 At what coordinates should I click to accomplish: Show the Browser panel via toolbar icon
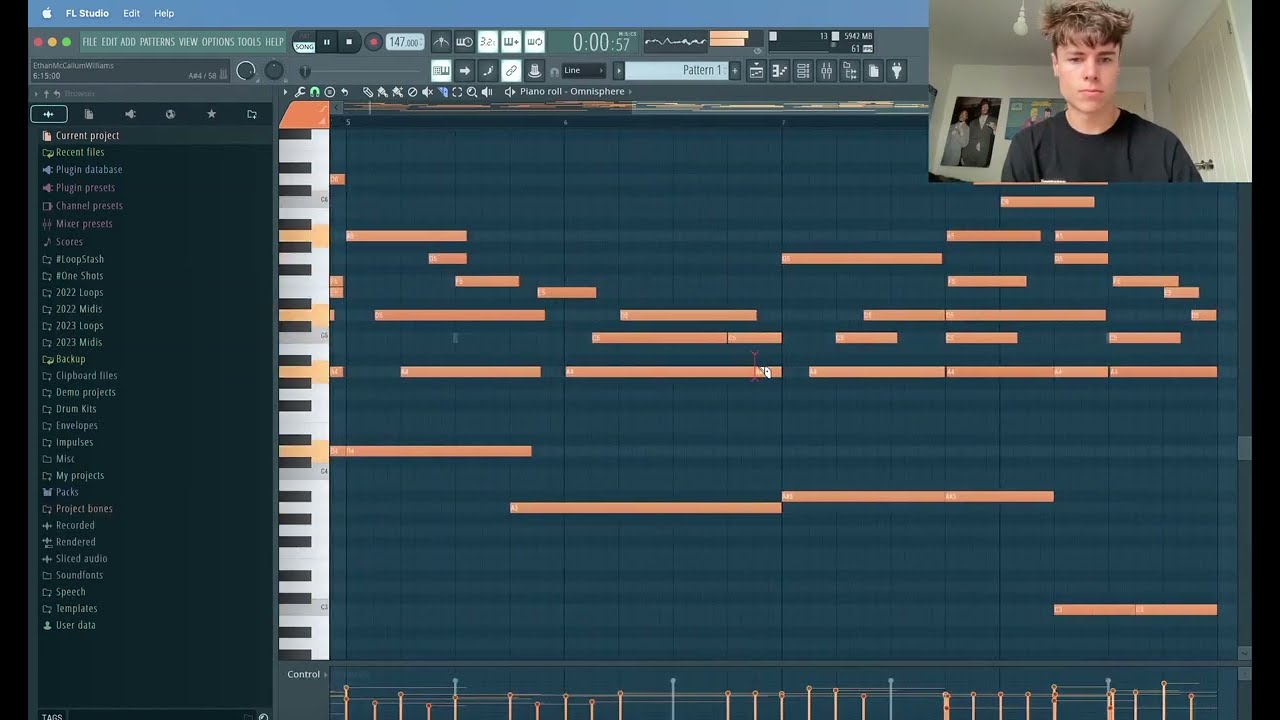(x=849, y=71)
